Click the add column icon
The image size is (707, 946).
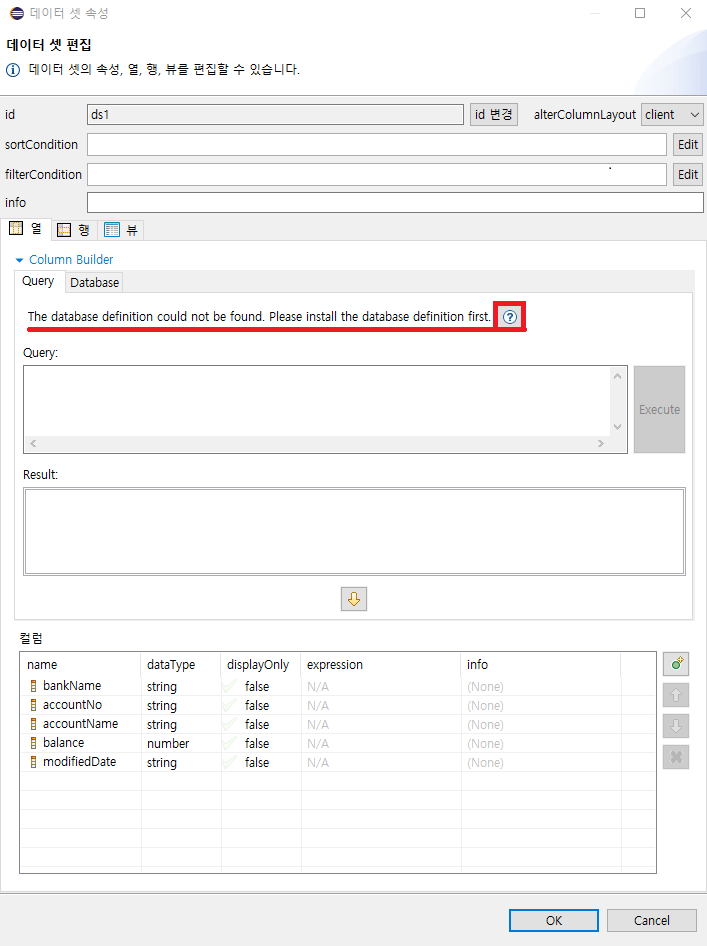pyautogui.click(x=676, y=663)
